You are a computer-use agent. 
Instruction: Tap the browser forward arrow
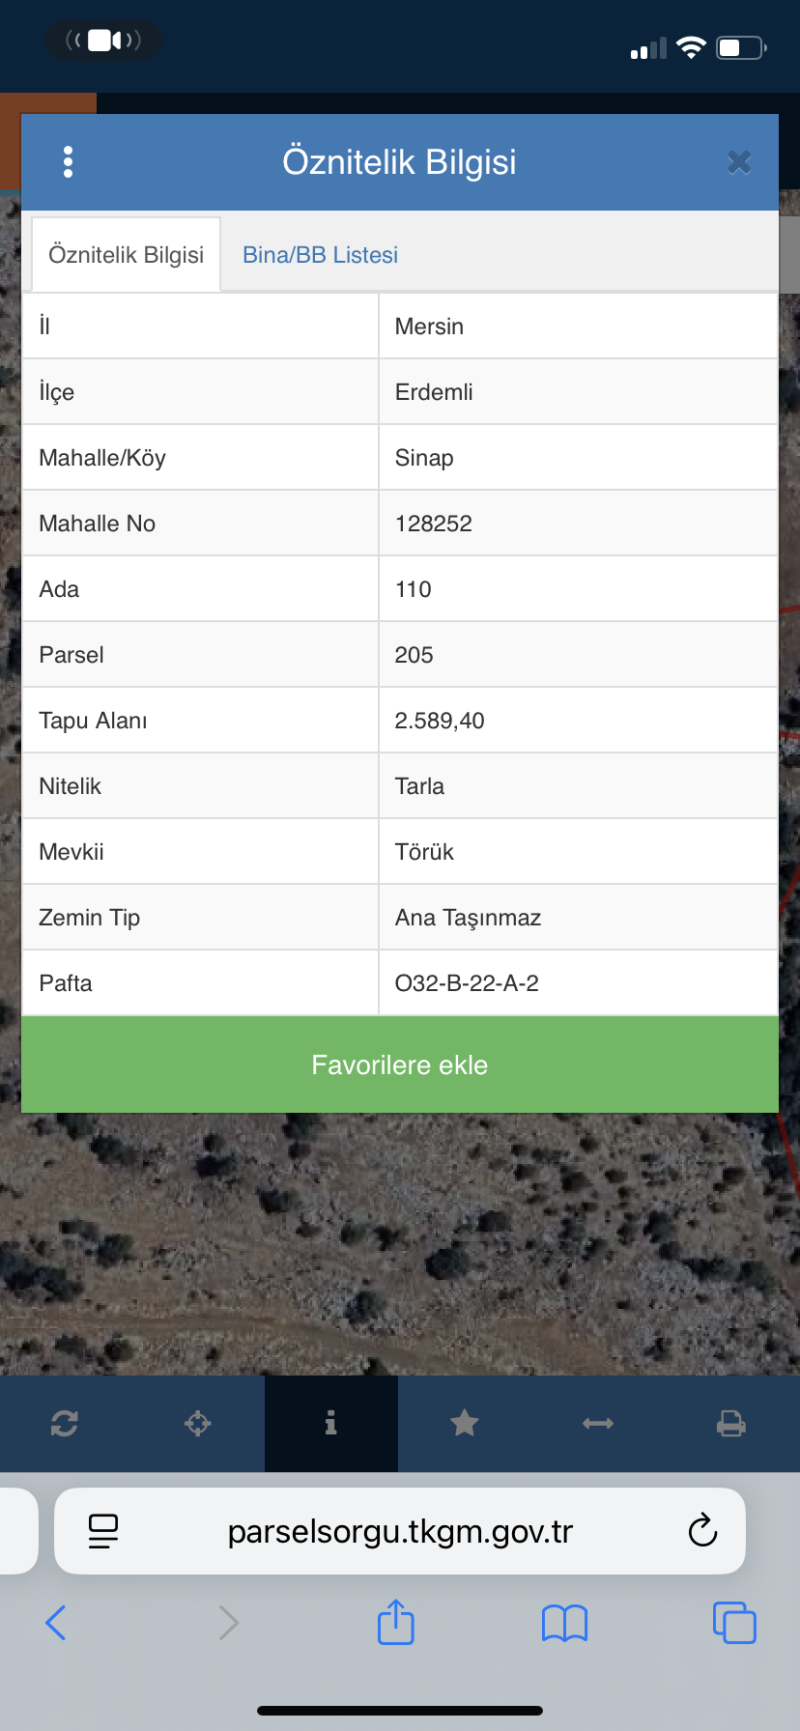[229, 1622]
